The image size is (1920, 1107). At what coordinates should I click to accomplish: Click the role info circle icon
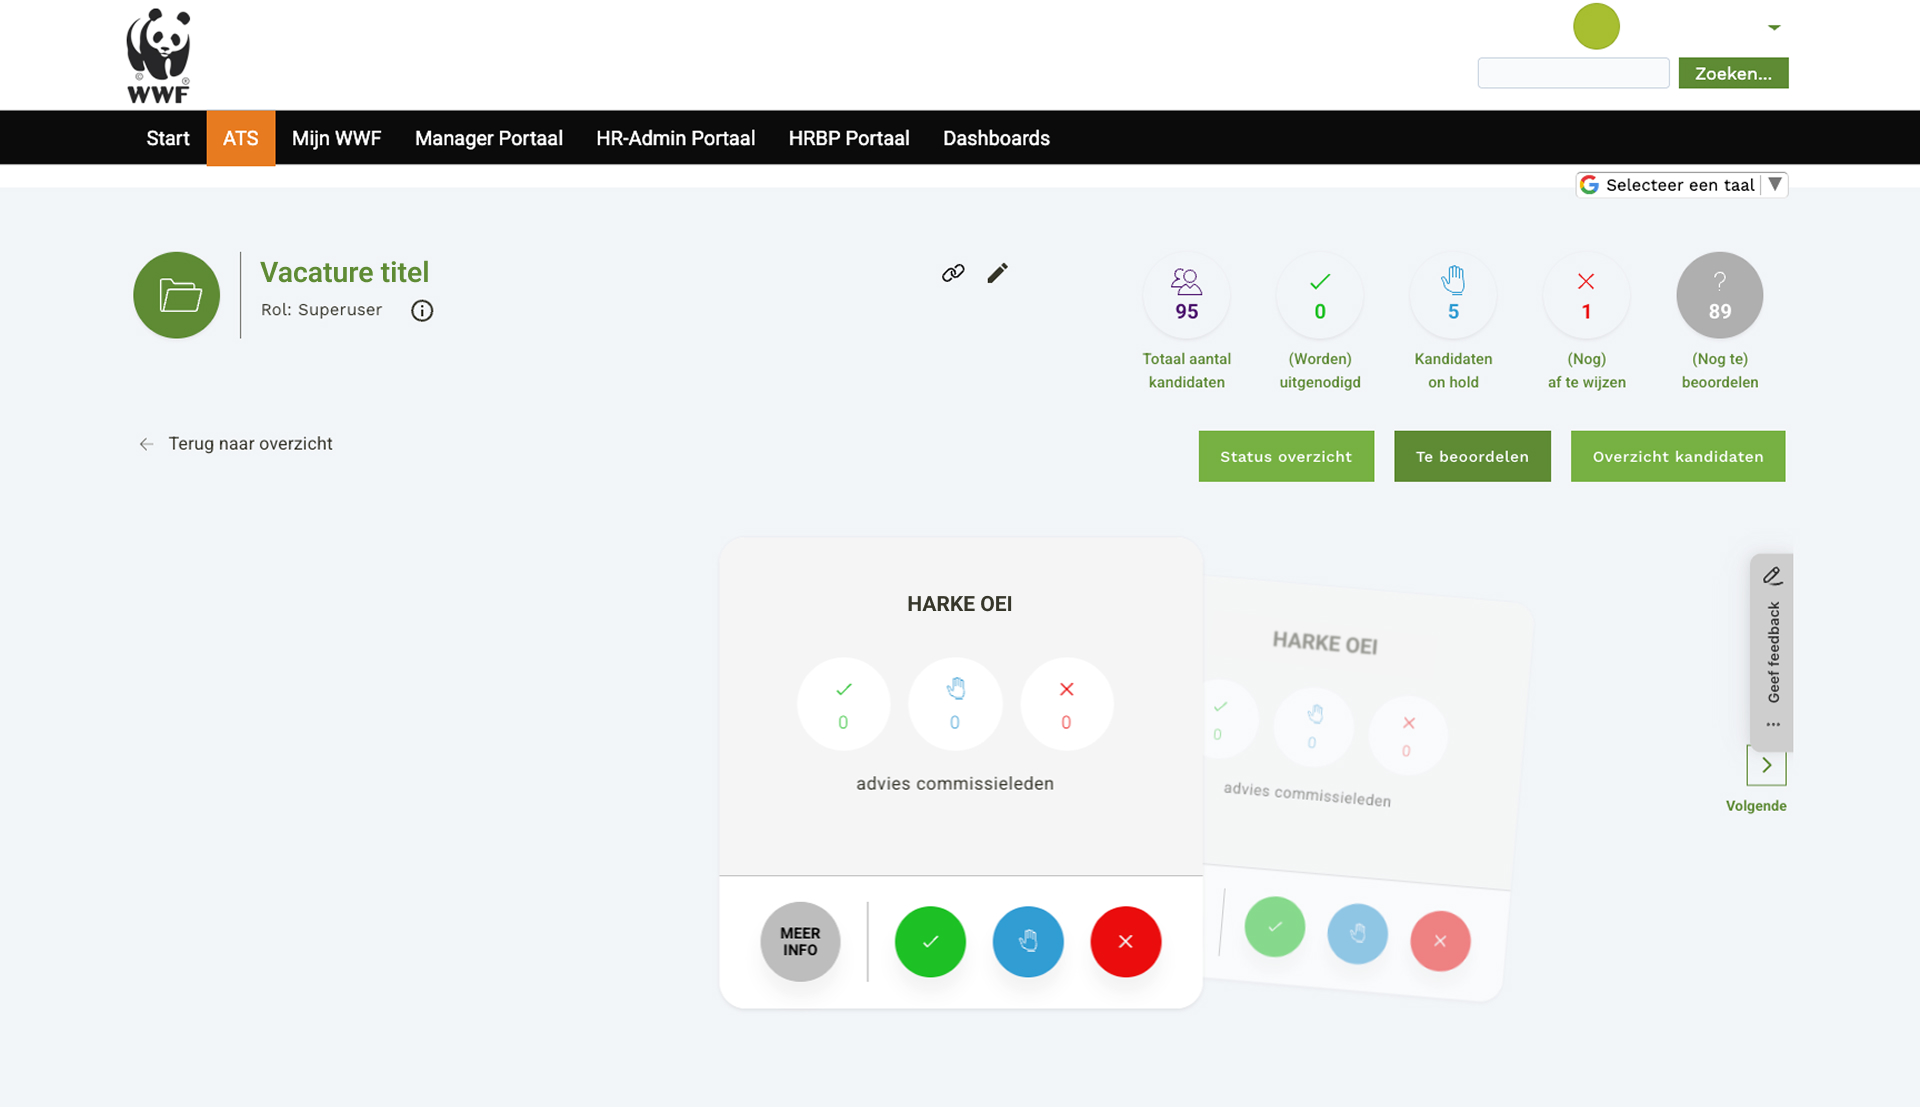click(422, 311)
